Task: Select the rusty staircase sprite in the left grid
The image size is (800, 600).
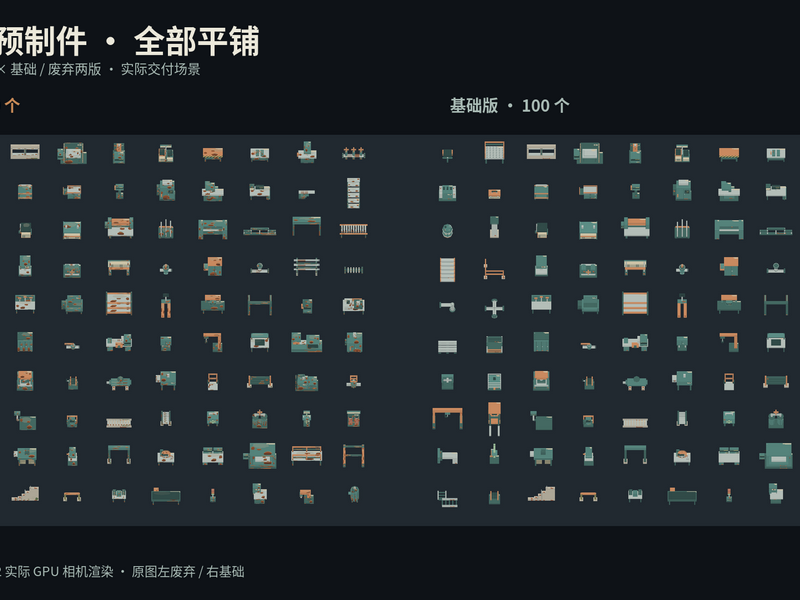Action: pos(25,493)
